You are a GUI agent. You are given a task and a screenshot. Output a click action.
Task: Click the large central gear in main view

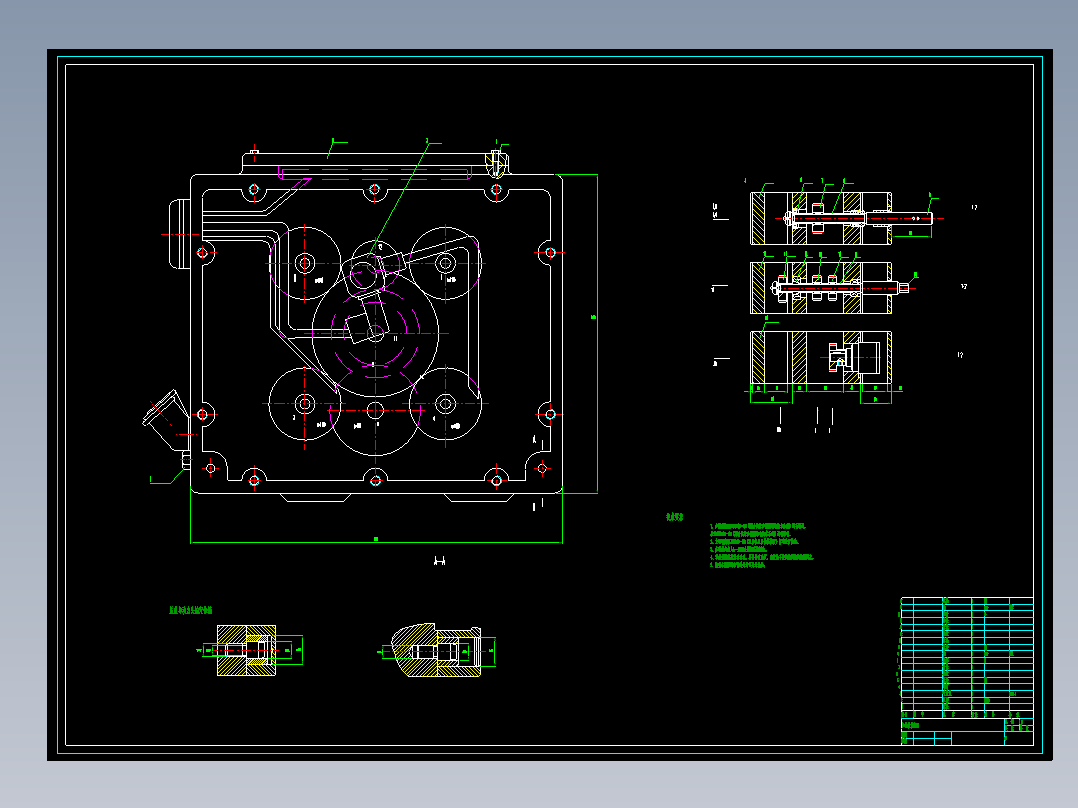(x=375, y=334)
